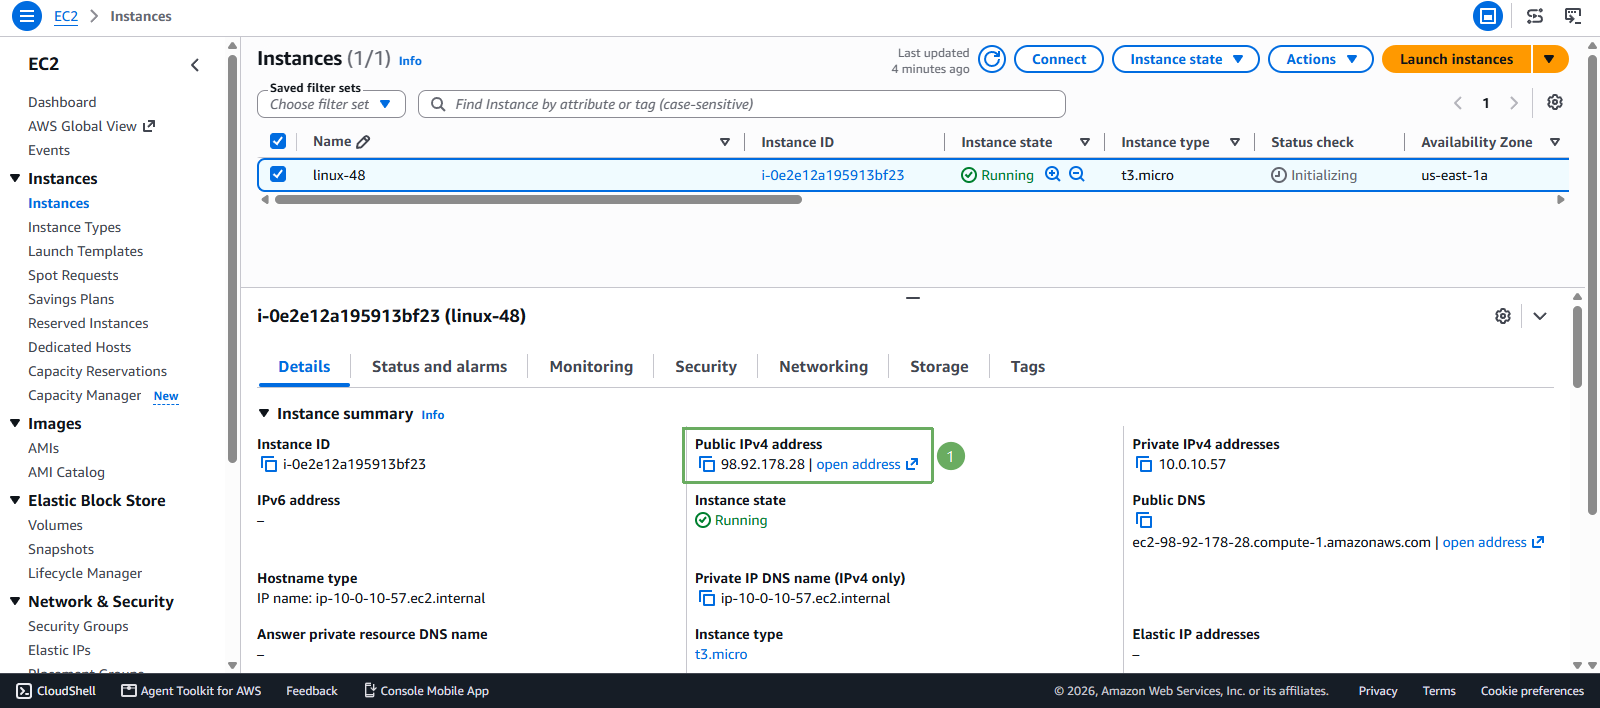Collapse the Instance summary section
Viewport: 1600px width, 708px height.
pos(264,413)
